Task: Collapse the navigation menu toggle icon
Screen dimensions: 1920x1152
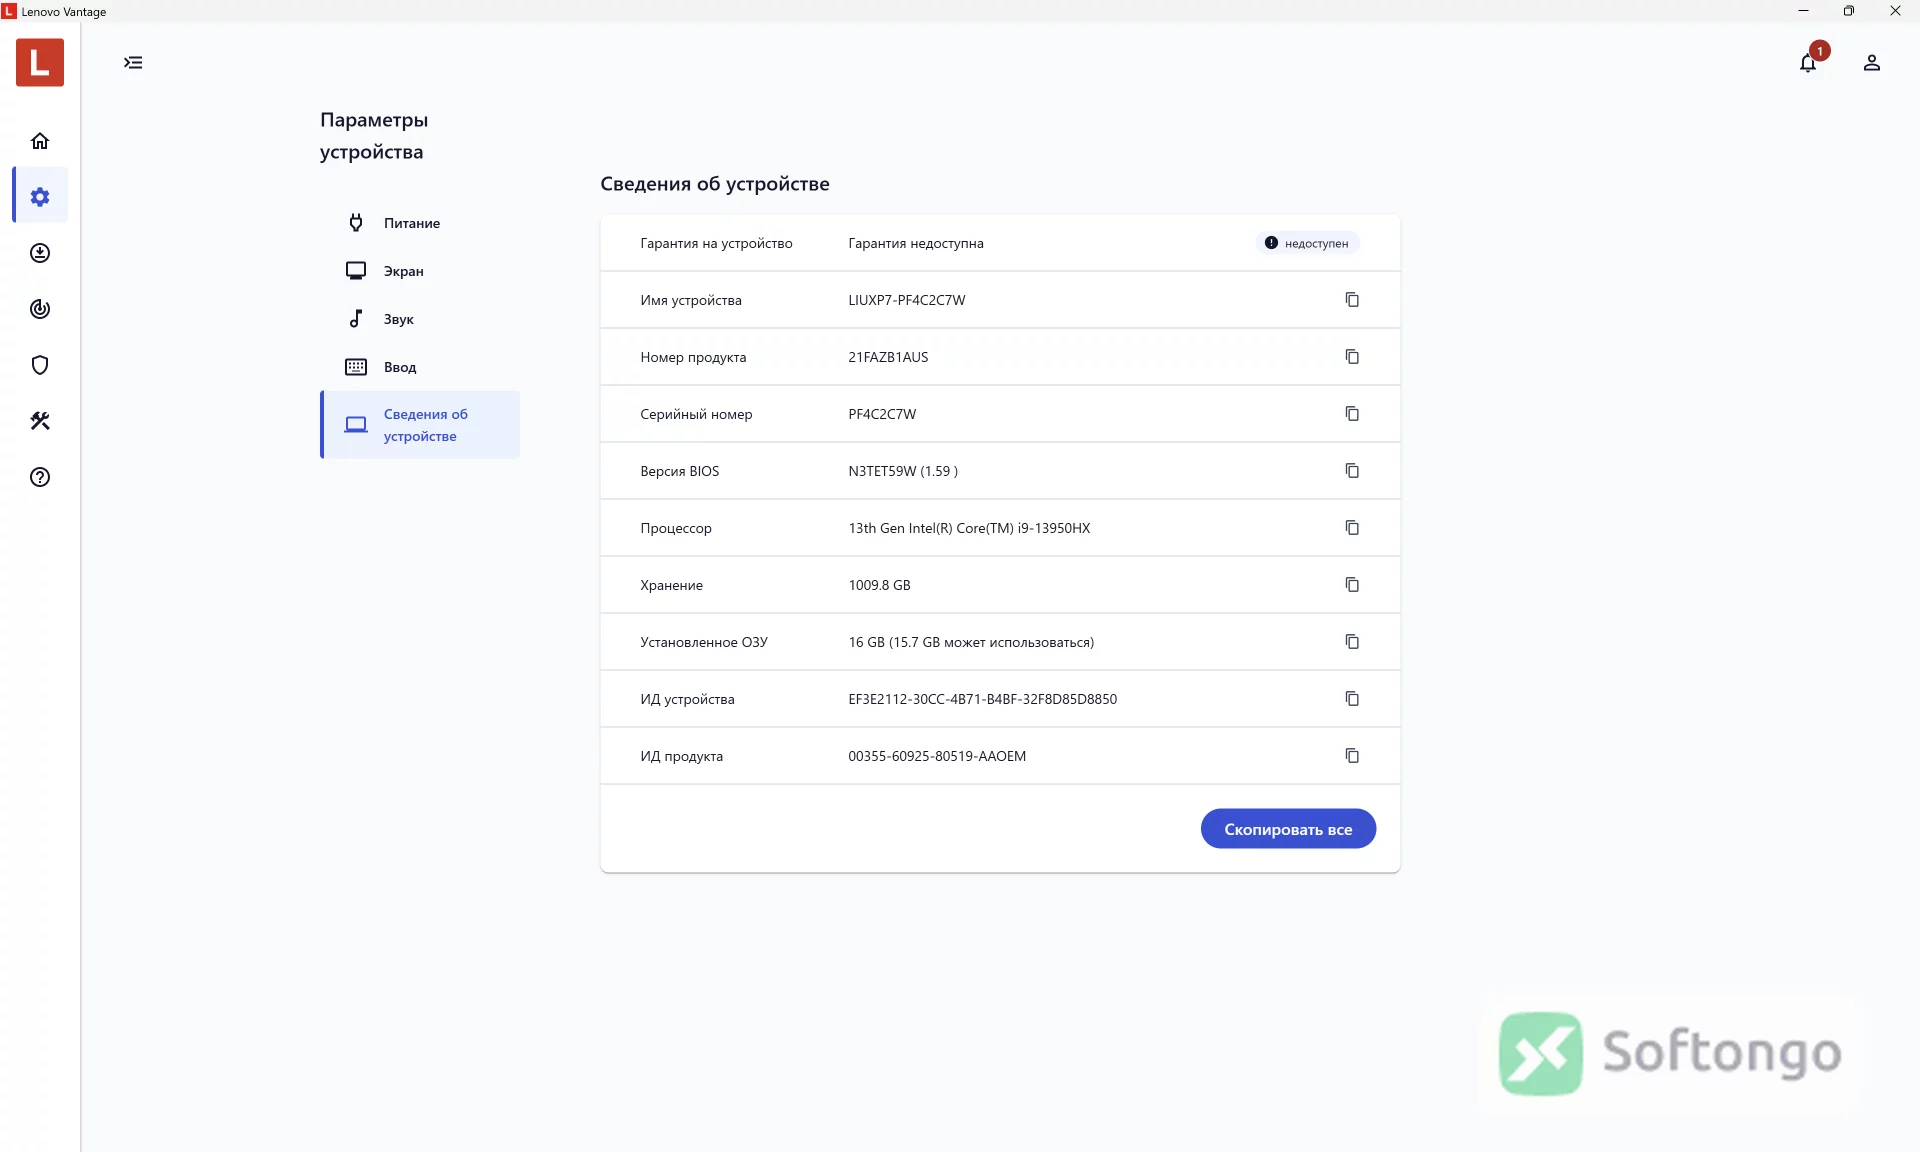Action: (x=133, y=63)
